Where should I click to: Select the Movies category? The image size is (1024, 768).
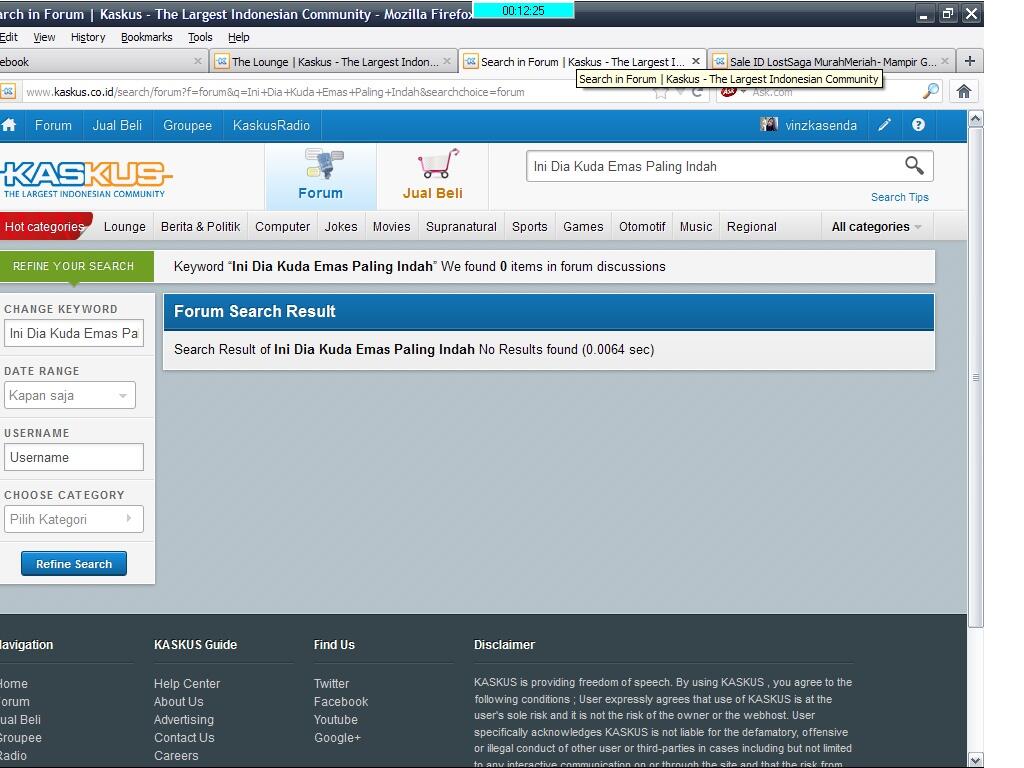(x=392, y=227)
